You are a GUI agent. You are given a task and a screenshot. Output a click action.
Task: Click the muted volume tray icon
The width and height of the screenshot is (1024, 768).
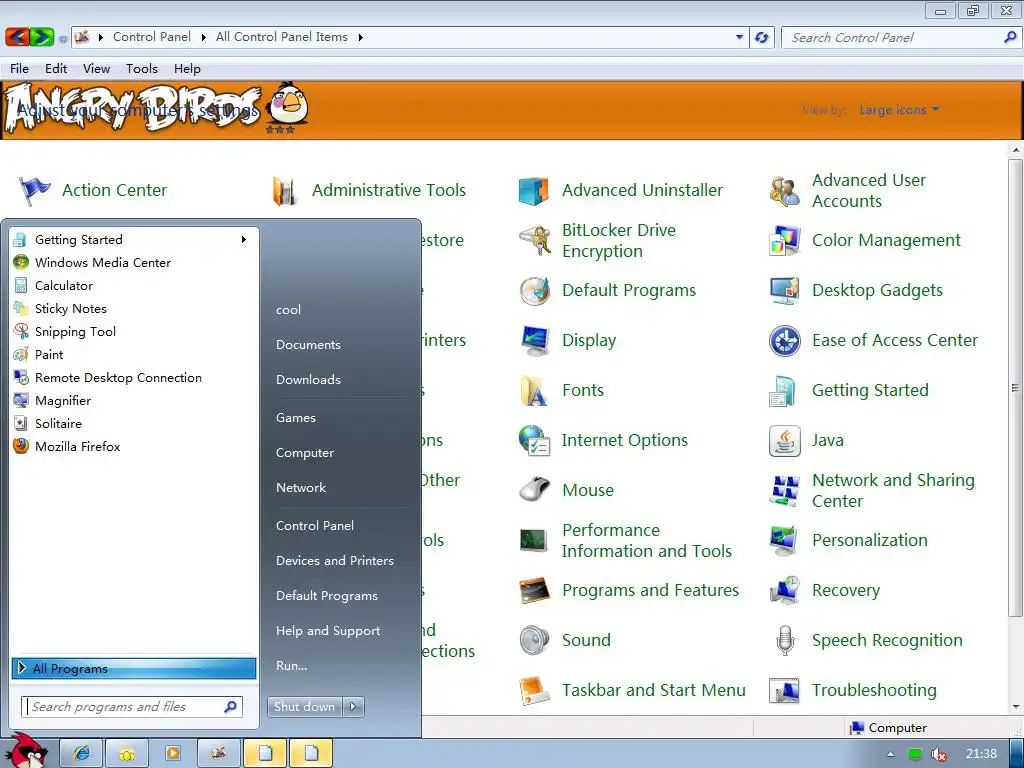[x=939, y=755]
